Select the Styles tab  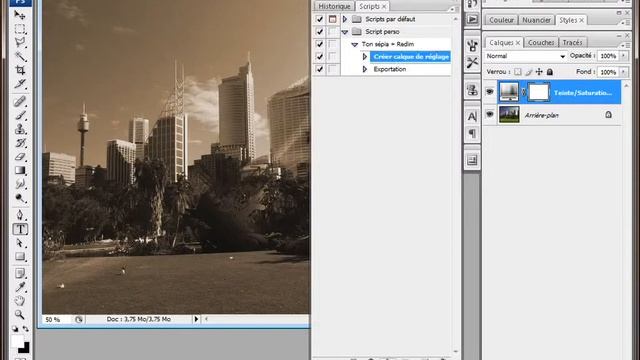point(571,20)
